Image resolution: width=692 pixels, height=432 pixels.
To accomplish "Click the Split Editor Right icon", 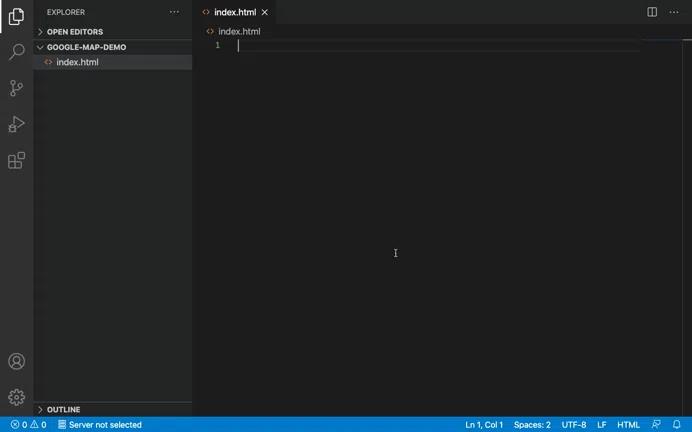I will tap(652, 12).
